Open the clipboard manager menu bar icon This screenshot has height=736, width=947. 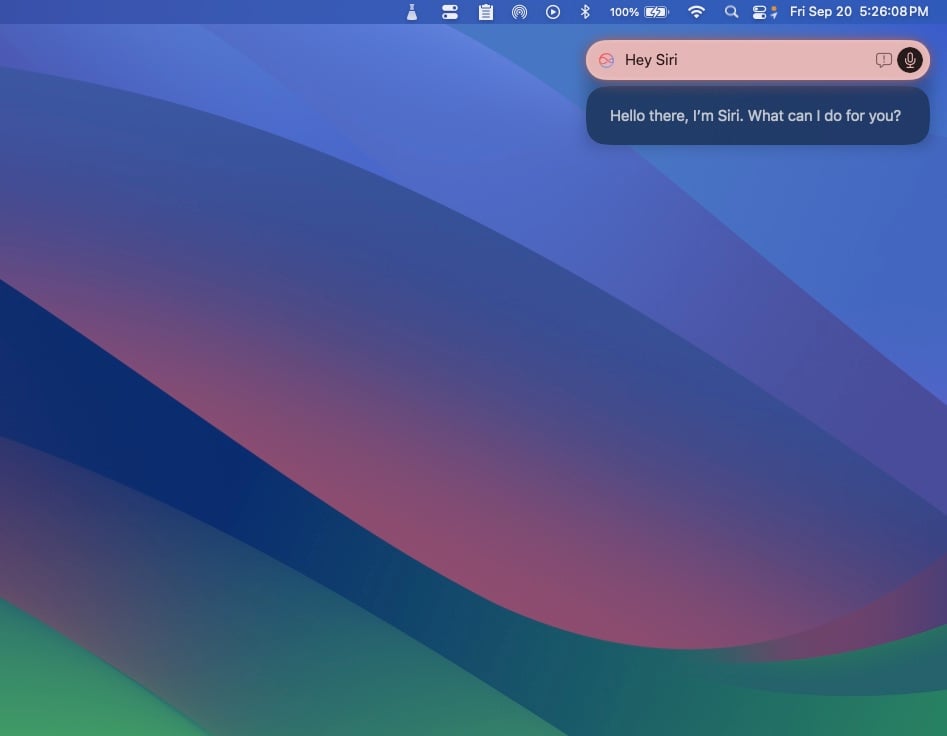click(x=485, y=12)
